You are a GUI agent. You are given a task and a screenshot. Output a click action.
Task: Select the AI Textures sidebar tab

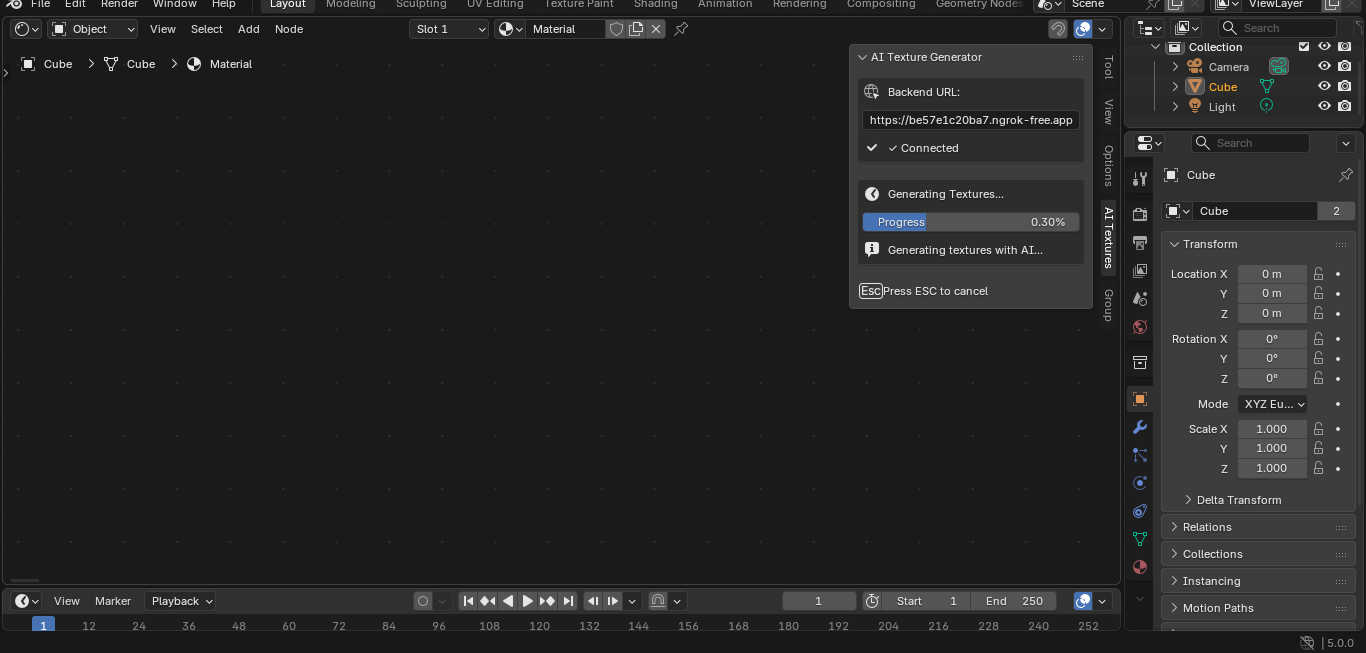[x=1108, y=238]
